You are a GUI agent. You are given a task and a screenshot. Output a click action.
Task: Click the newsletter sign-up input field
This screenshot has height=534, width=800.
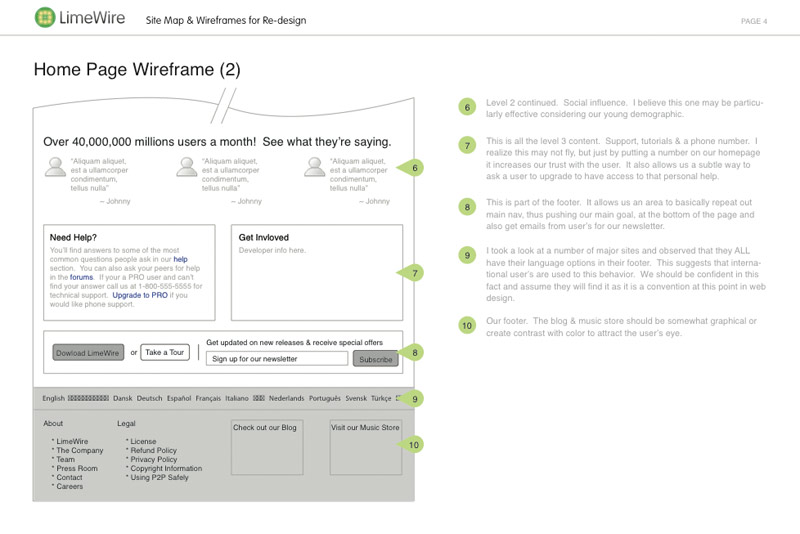pos(277,359)
